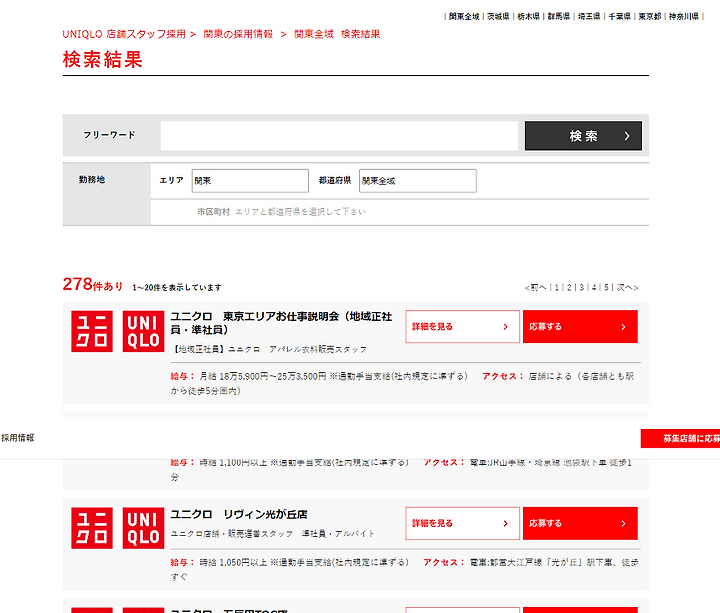Viewport: 720px width, 613px height.
Task: Open the UNIQLO 店舗スタッフ採用 breadcrumb link
Action: tap(124, 34)
